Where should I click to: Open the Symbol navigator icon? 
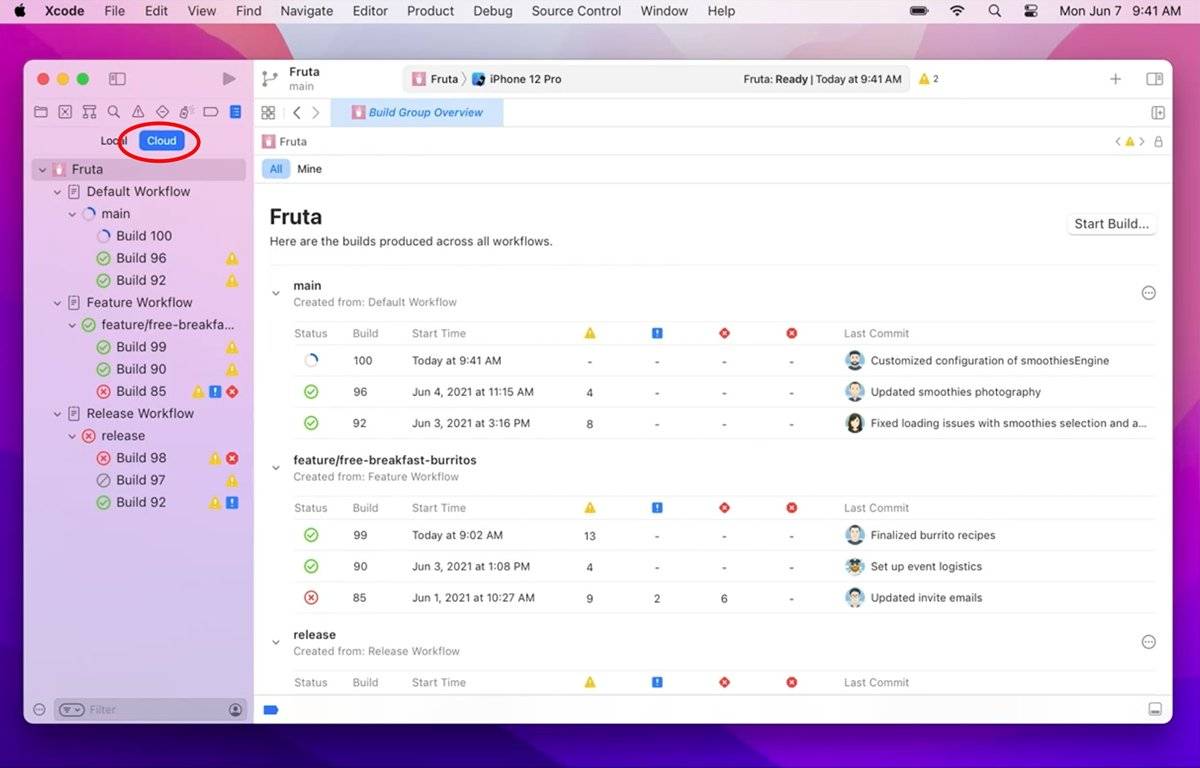click(x=89, y=112)
